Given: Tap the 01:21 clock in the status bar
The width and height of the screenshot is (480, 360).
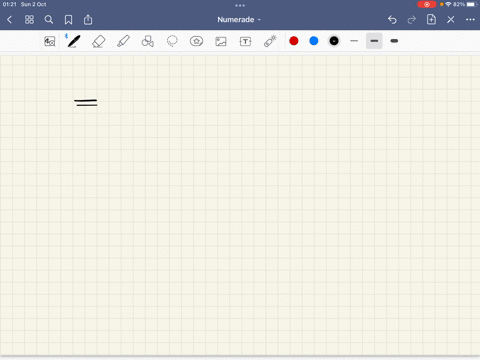Looking at the screenshot, I should coord(9,4).
